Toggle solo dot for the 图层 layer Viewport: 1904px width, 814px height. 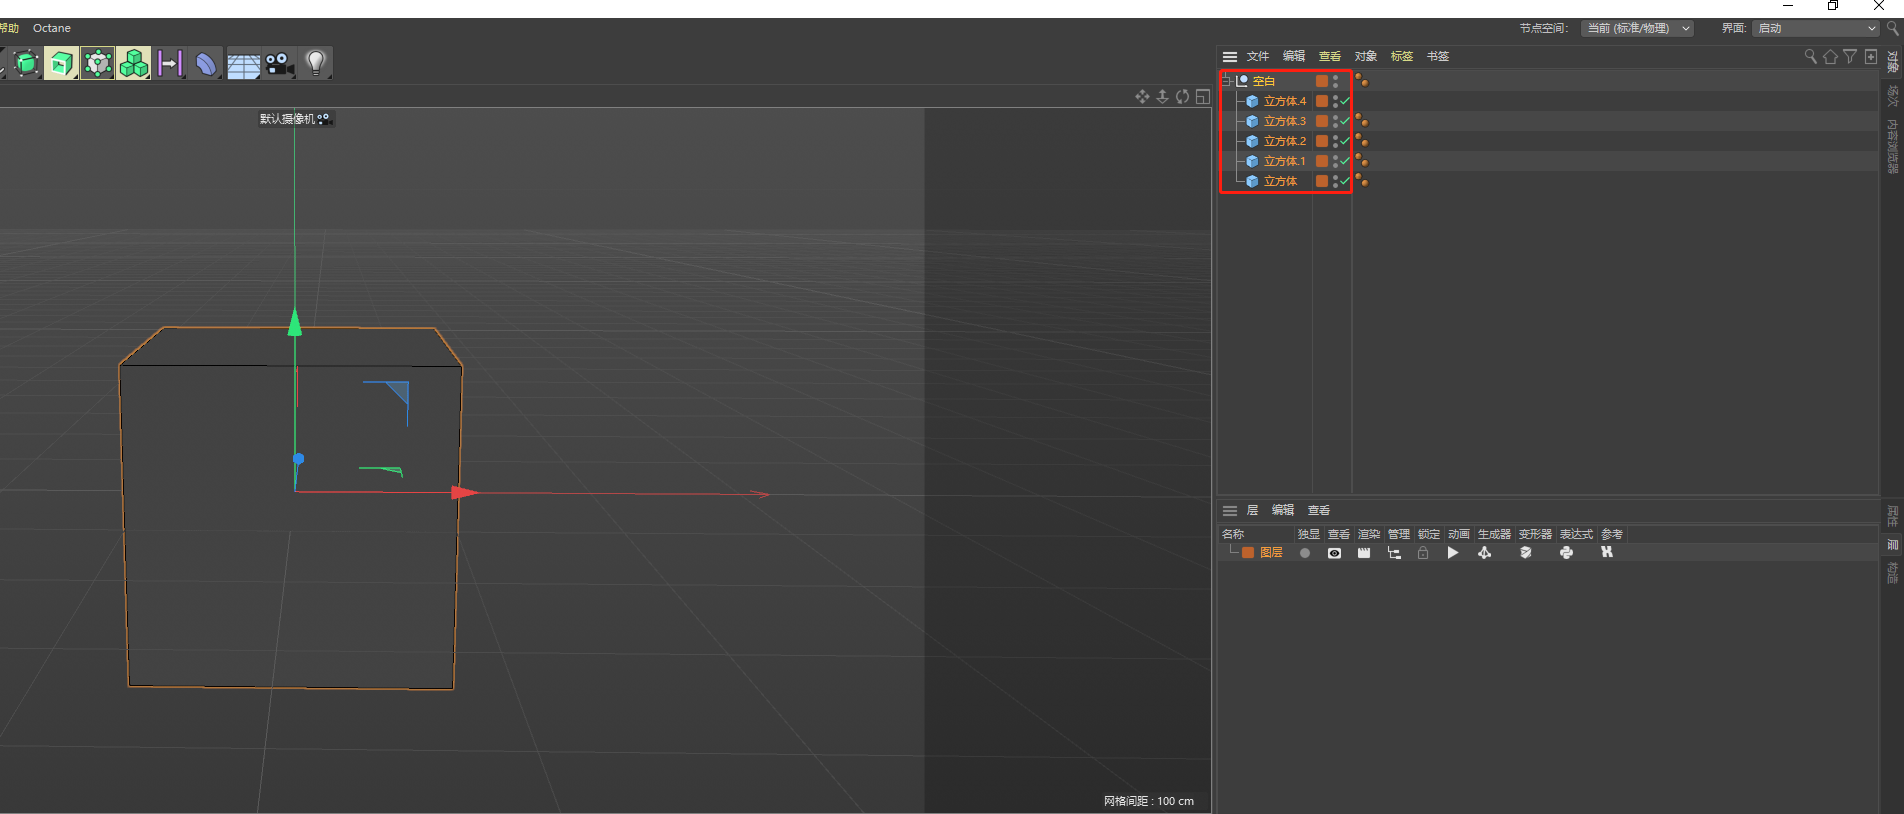click(x=1304, y=553)
